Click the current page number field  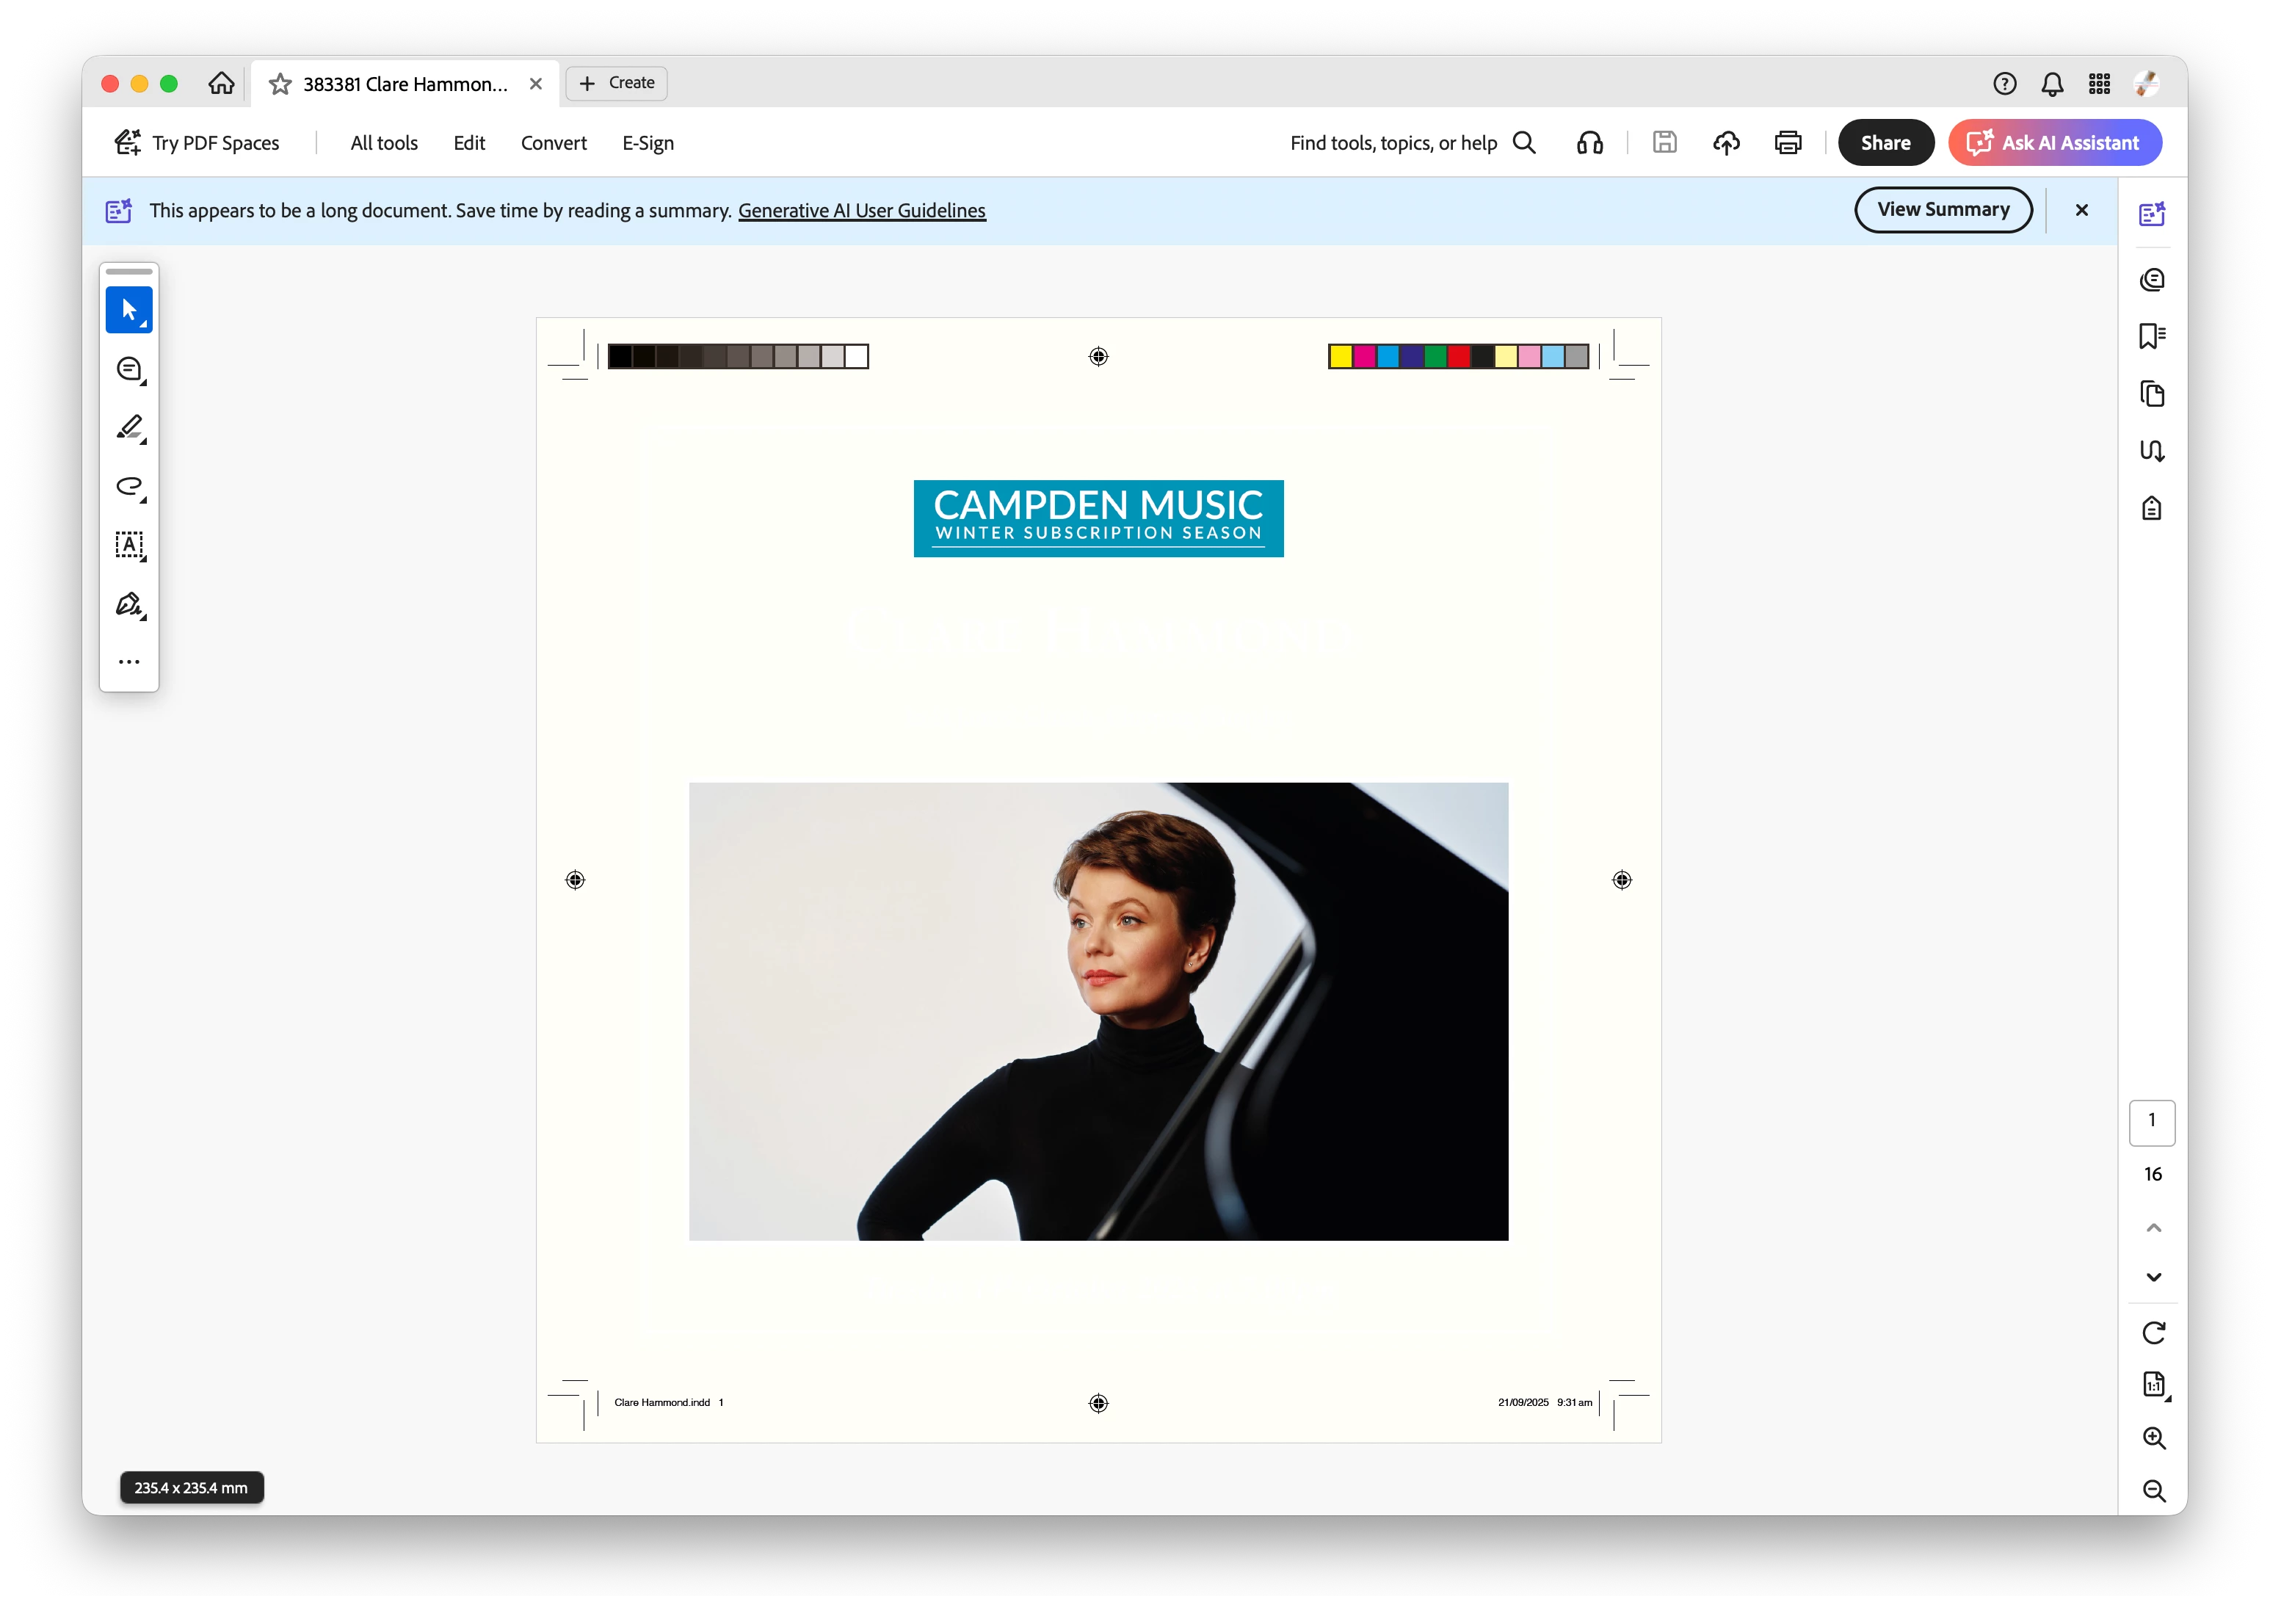(x=2152, y=1121)
